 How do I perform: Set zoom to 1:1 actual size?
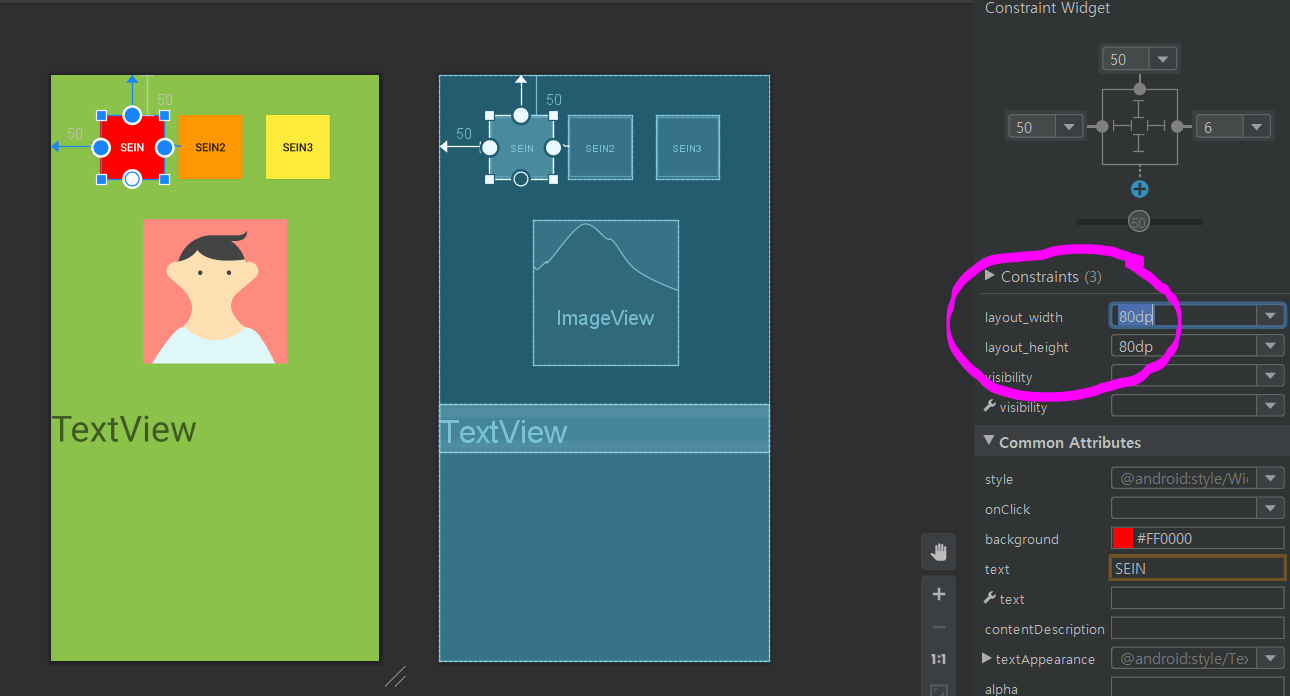coord(938,659)
